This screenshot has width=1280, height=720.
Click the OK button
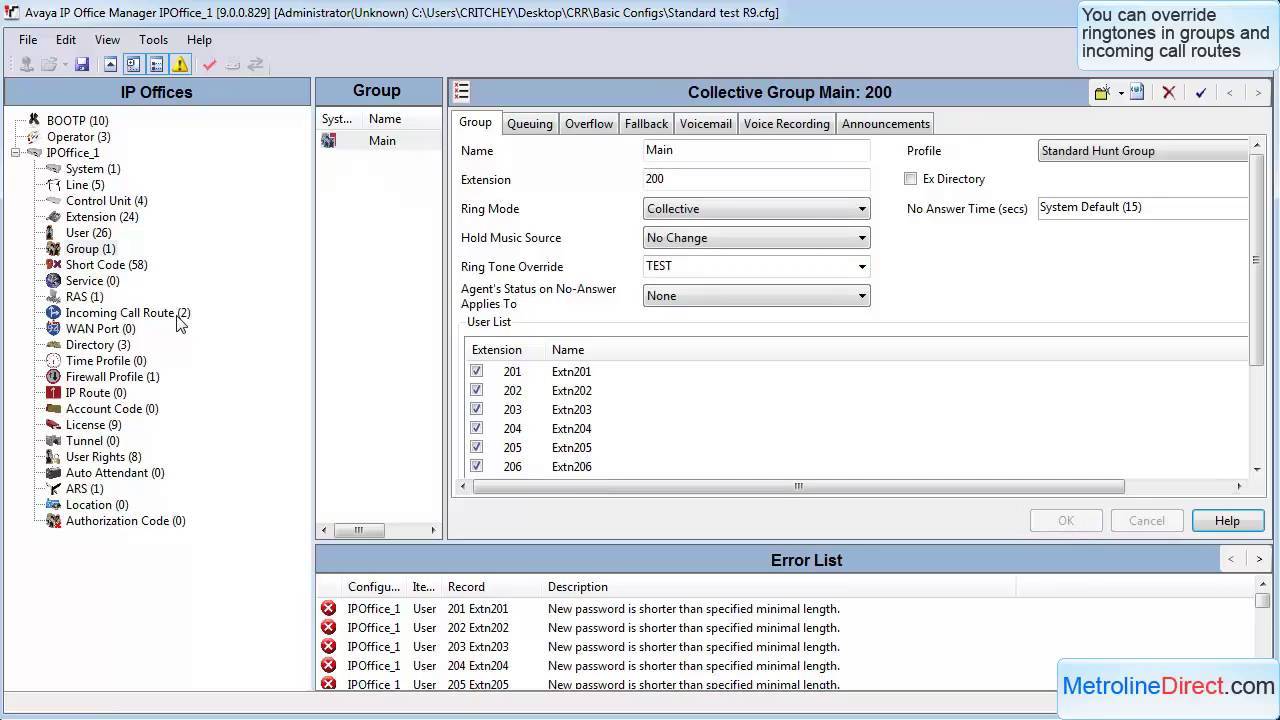click(x=1066, y=521)
